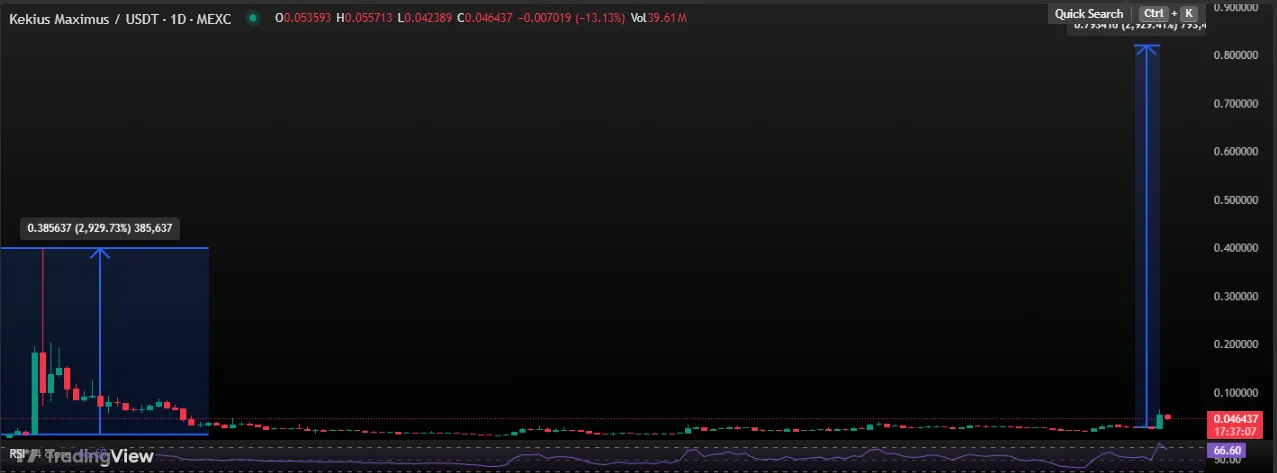Click the low price value 0.042389

coord(430,17)
